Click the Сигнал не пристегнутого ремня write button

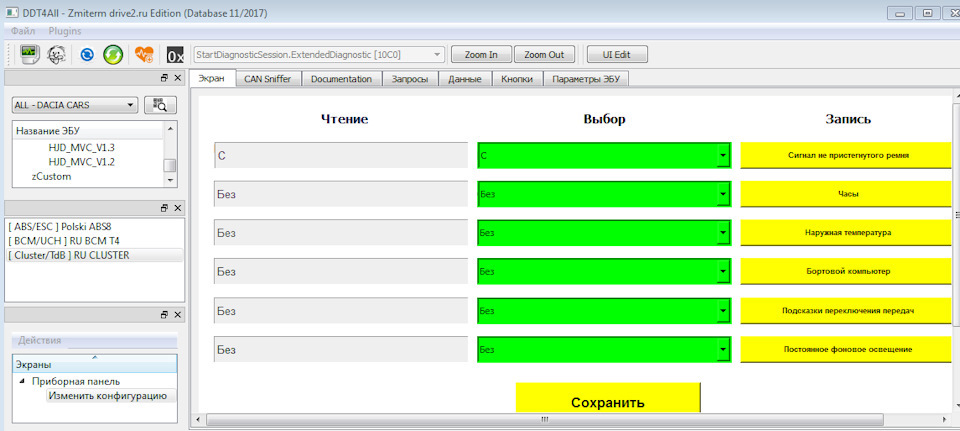point(847,156)
